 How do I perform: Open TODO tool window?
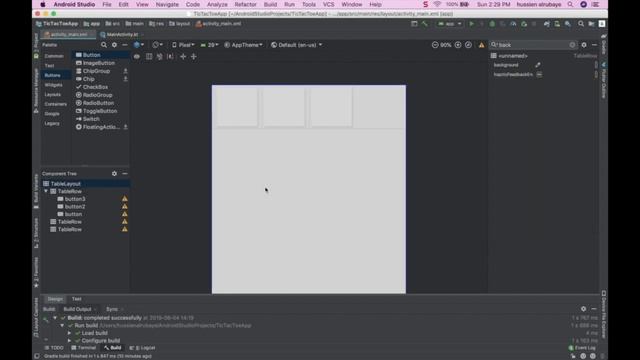54,348
